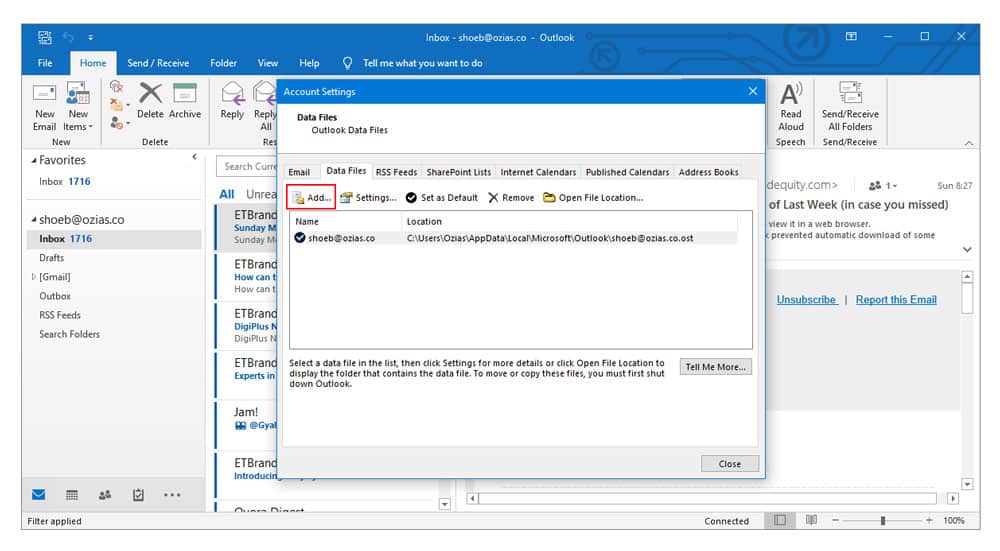Screen dimensions: 1000x551
Task: Open the Help ribbon tab
Action: pyautogui.click(x=309, y=63)
